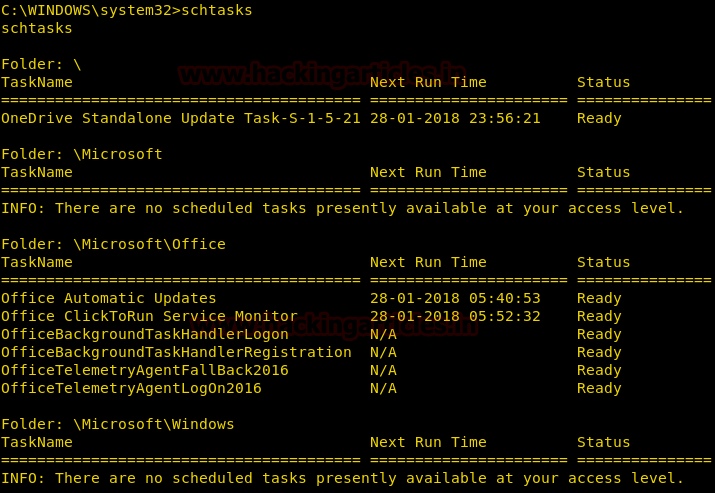Select 'OfficeTelemetryAgentFallBack2016' task name
The height and width of the screenshot is (493, 715).
[x=145, y=370]
